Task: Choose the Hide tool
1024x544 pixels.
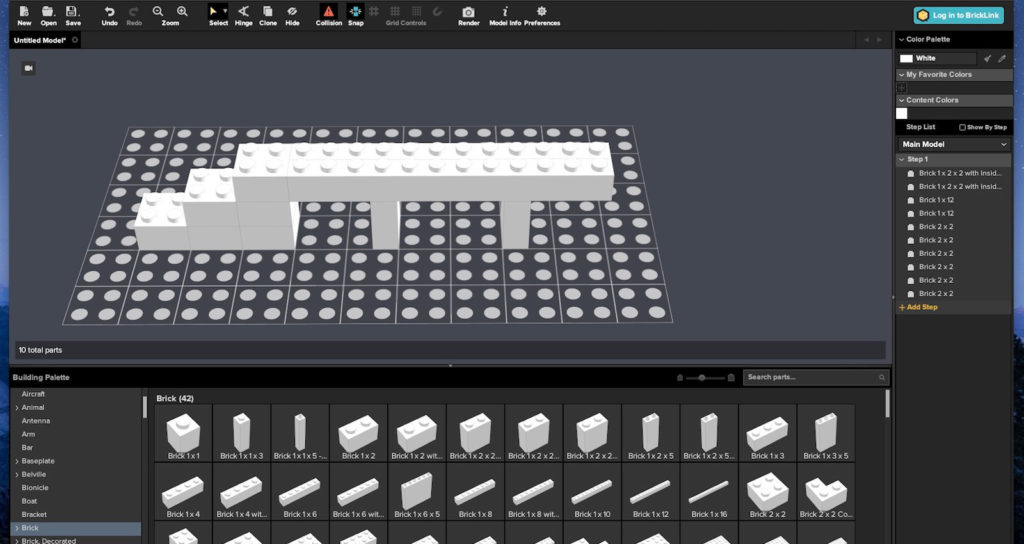Action: click(293, 15)
